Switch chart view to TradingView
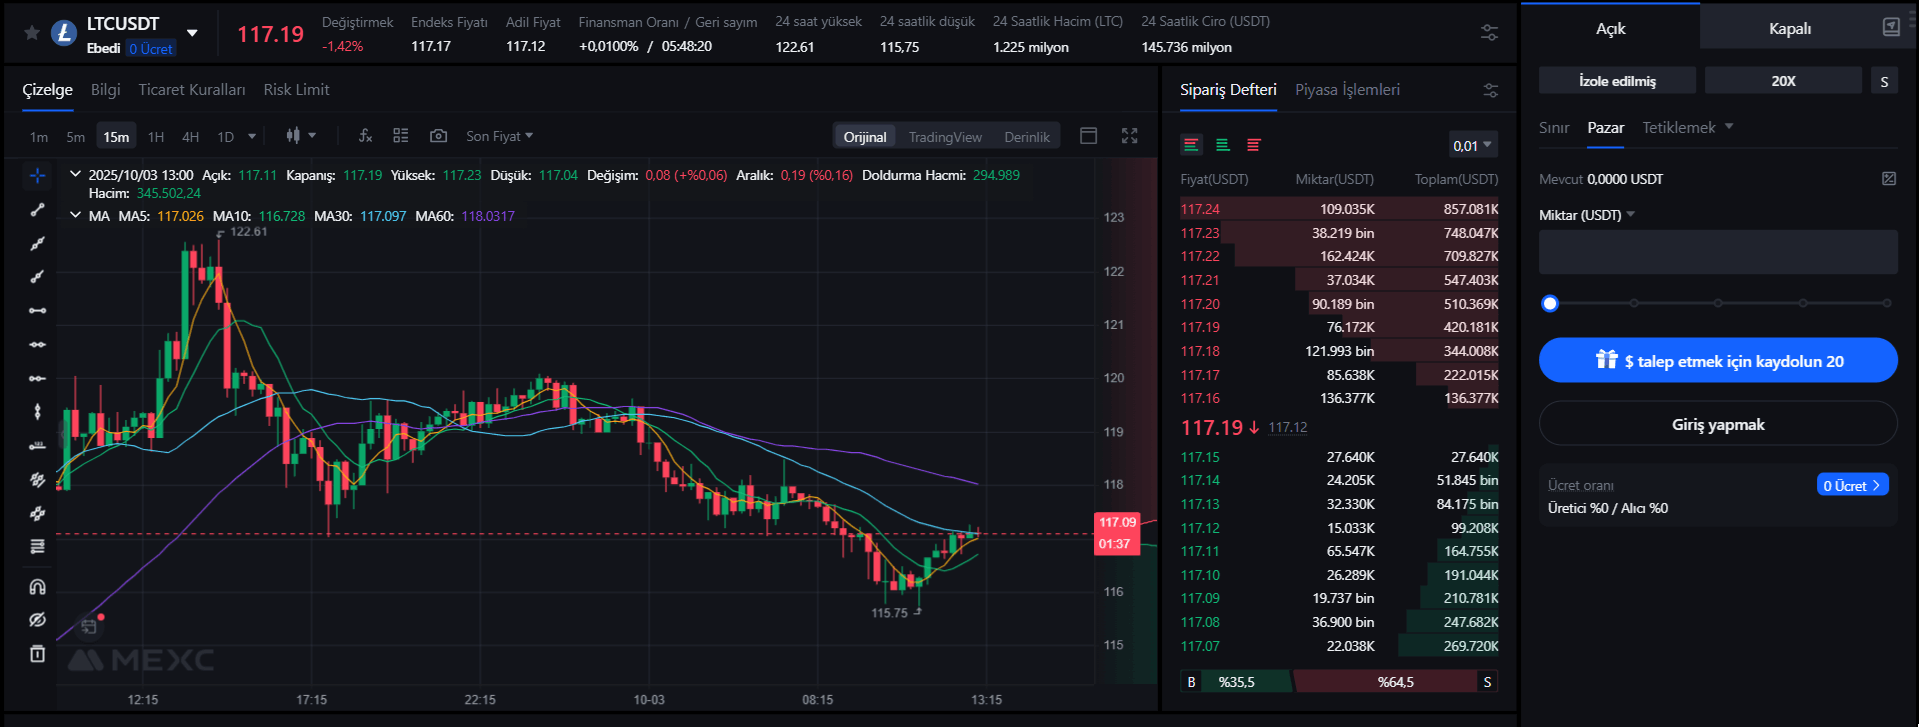The image size is (1919, 727). coord(944,137)
